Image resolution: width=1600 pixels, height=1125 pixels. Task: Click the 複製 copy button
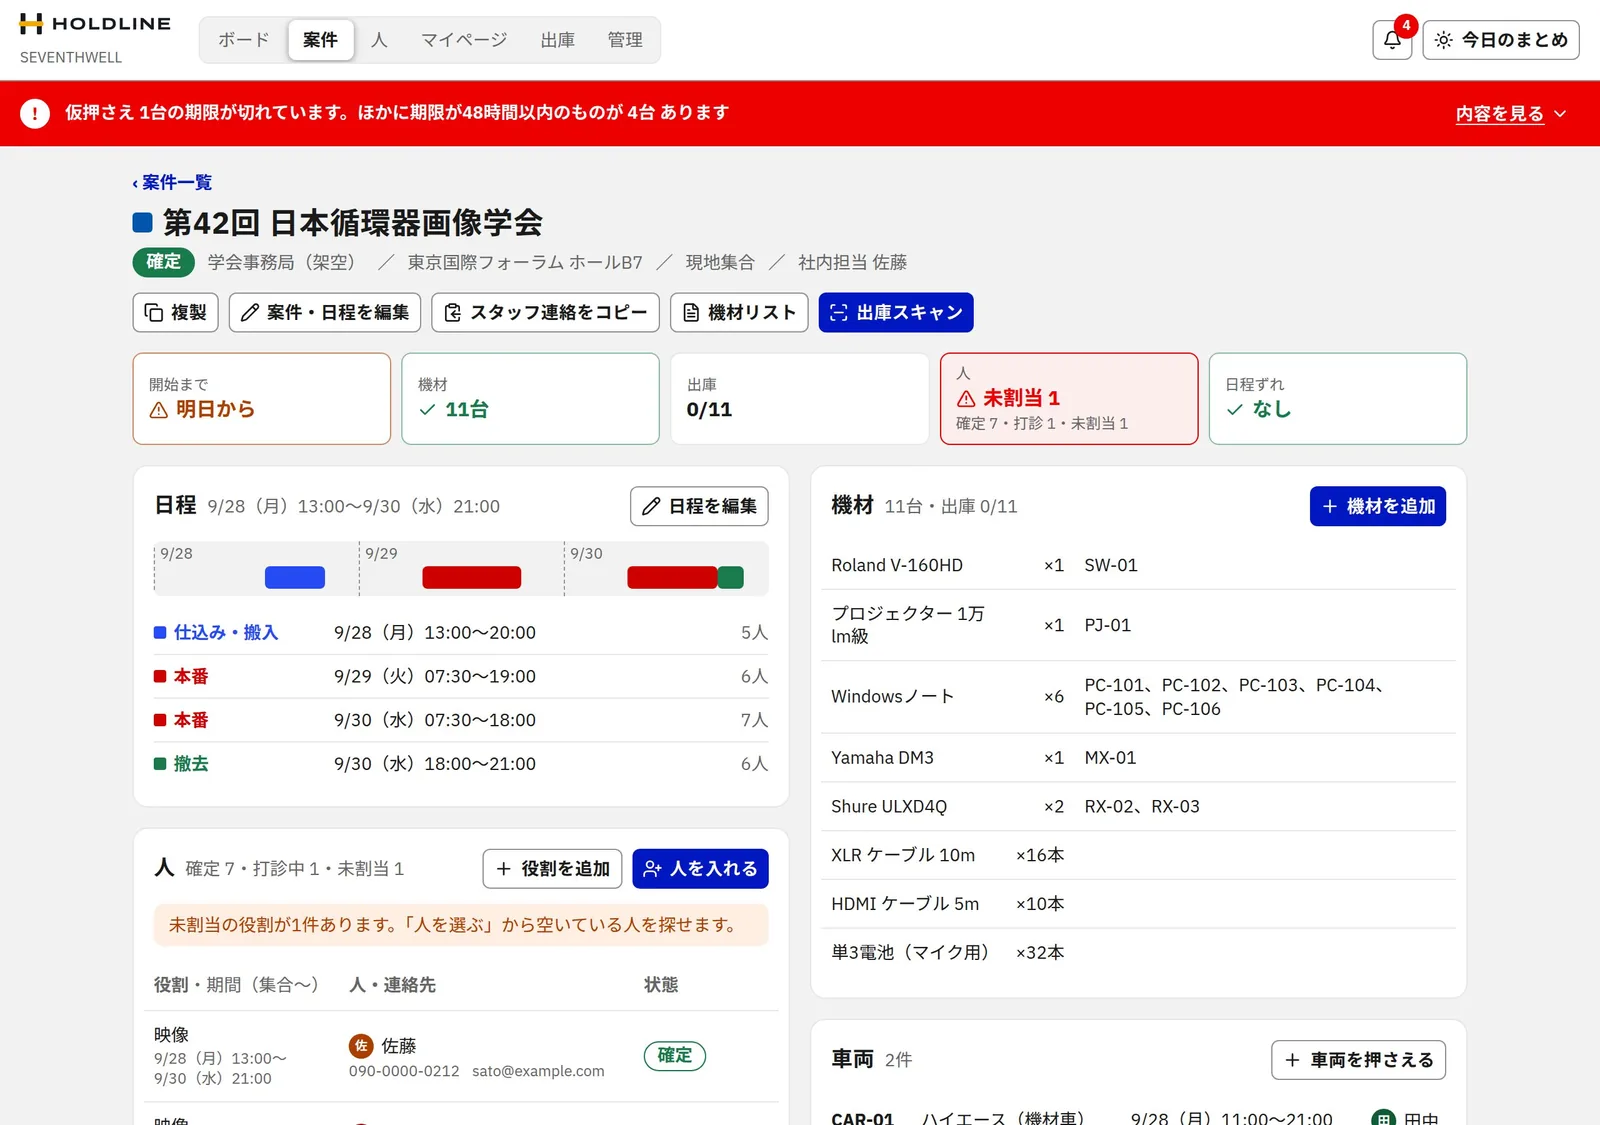tap(176, 313)
